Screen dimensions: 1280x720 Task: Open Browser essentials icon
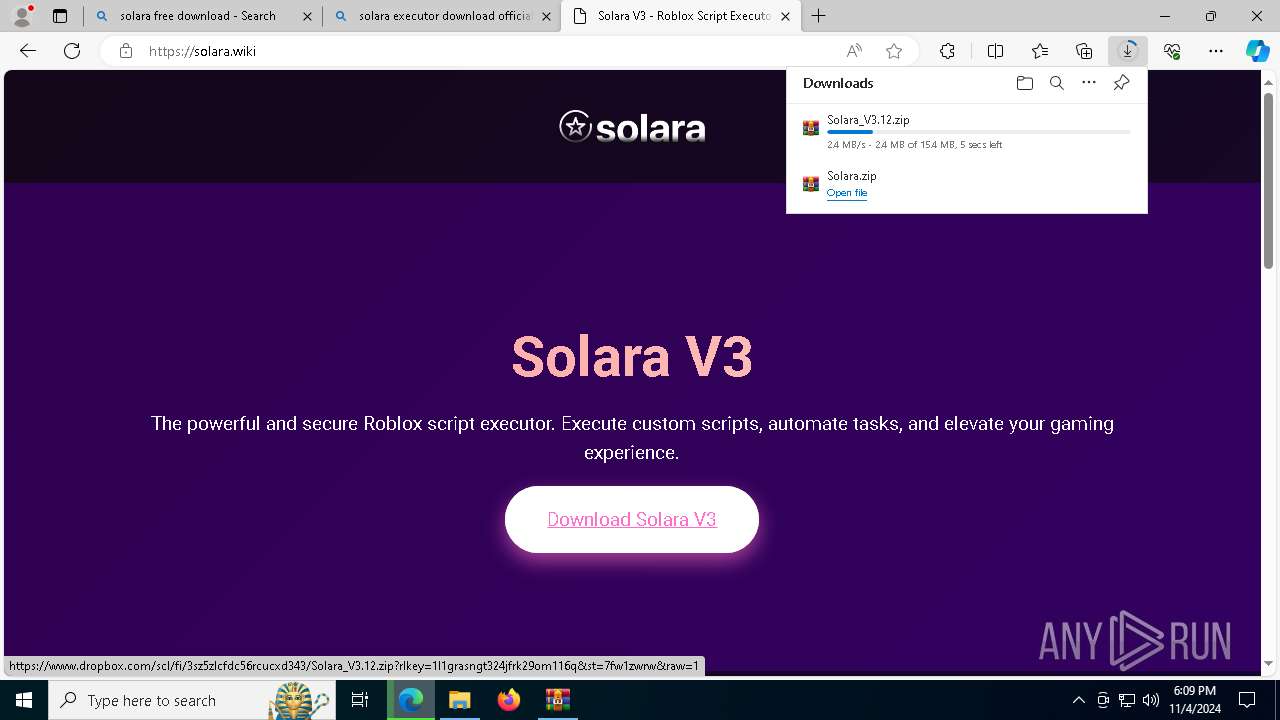1172,51
